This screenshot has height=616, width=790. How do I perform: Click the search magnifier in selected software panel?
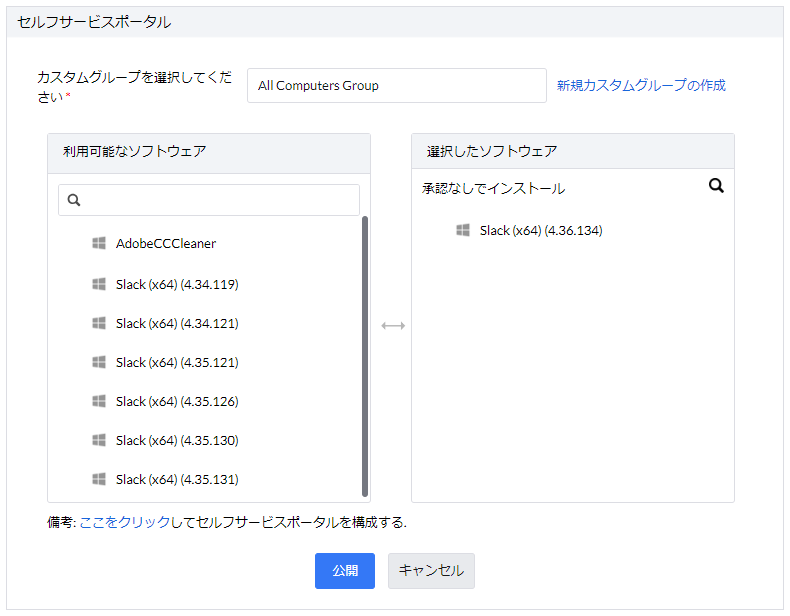click(716, 186)
